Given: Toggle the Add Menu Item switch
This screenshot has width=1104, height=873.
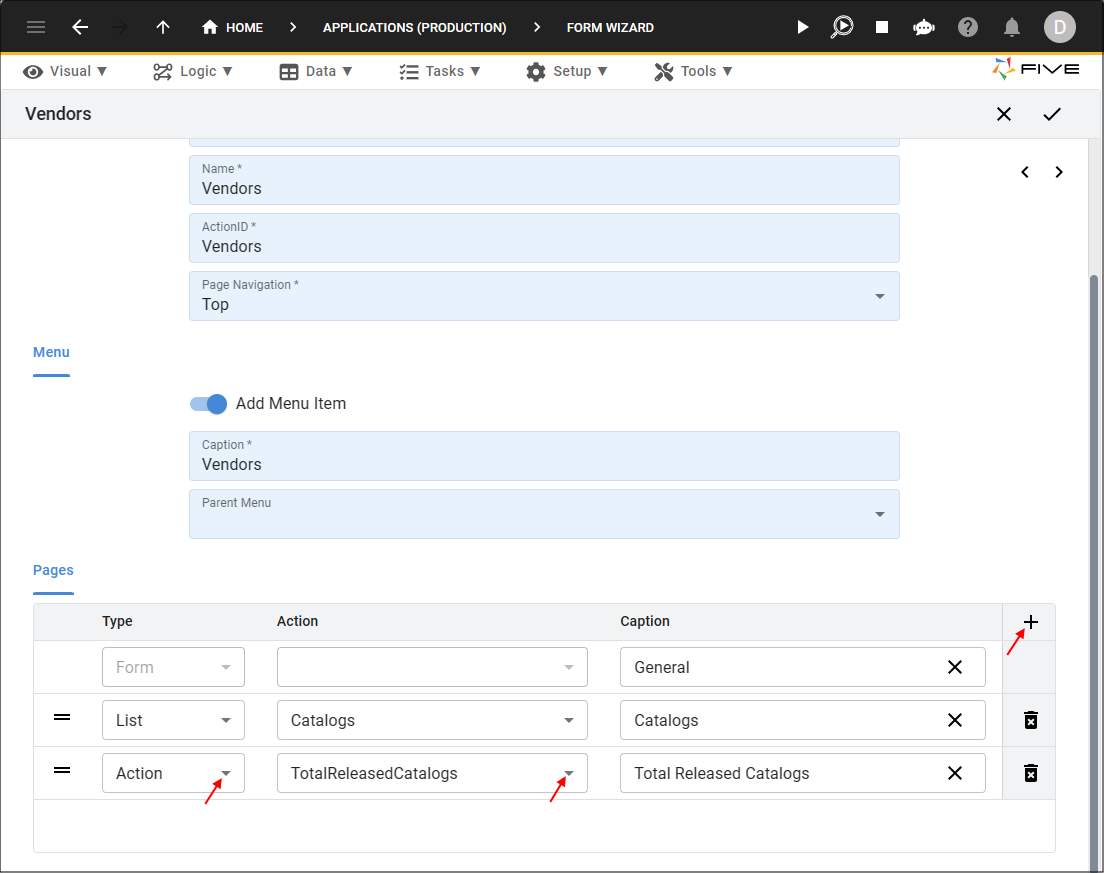Looking at the screenshot, I should tap(208, 403).
